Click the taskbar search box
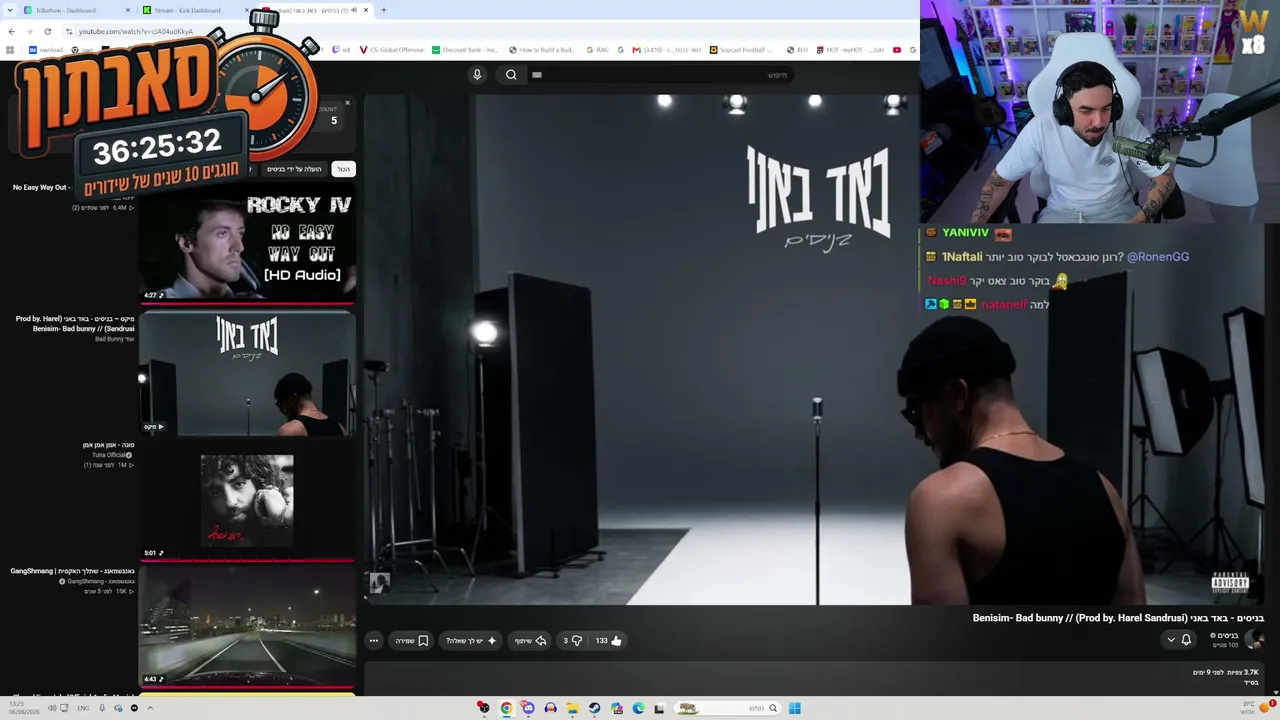This screenshot has height=720, width=1280. tap(727, 708)
